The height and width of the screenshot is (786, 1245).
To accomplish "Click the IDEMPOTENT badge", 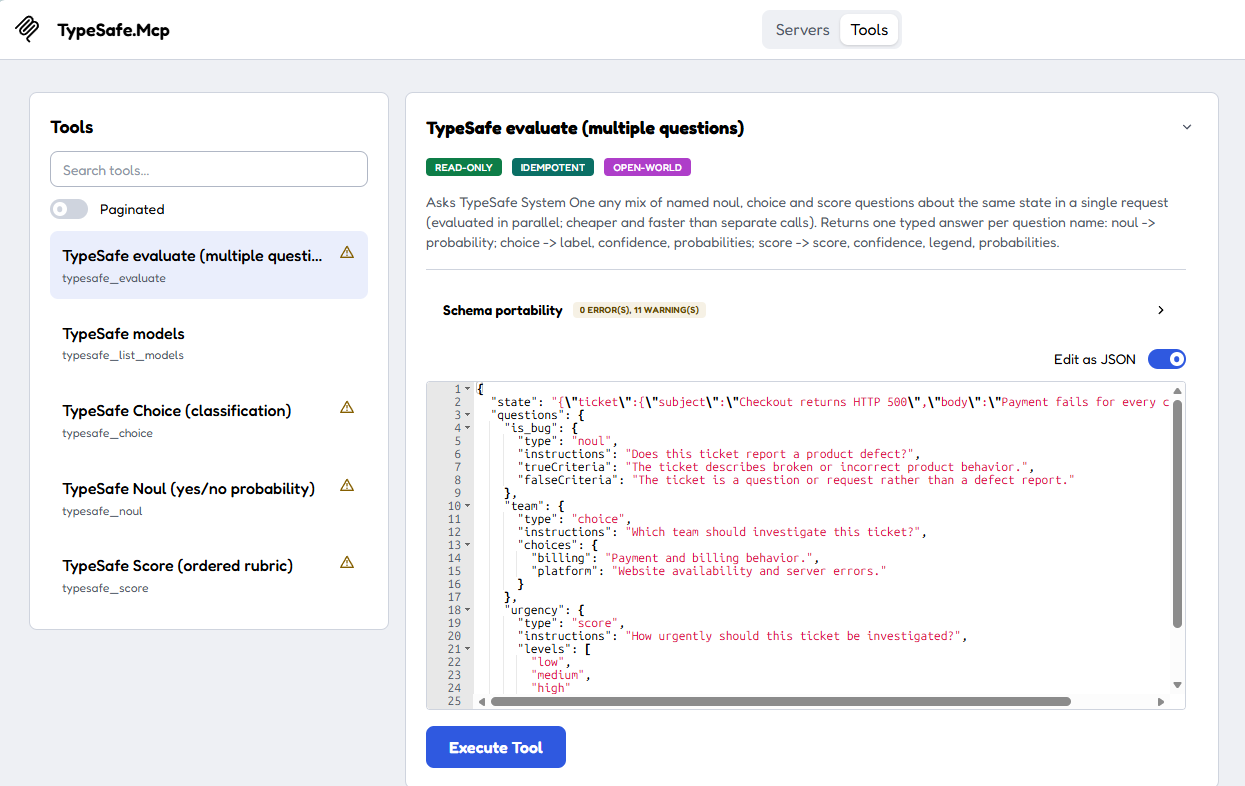I will click(x=553, y=167).
